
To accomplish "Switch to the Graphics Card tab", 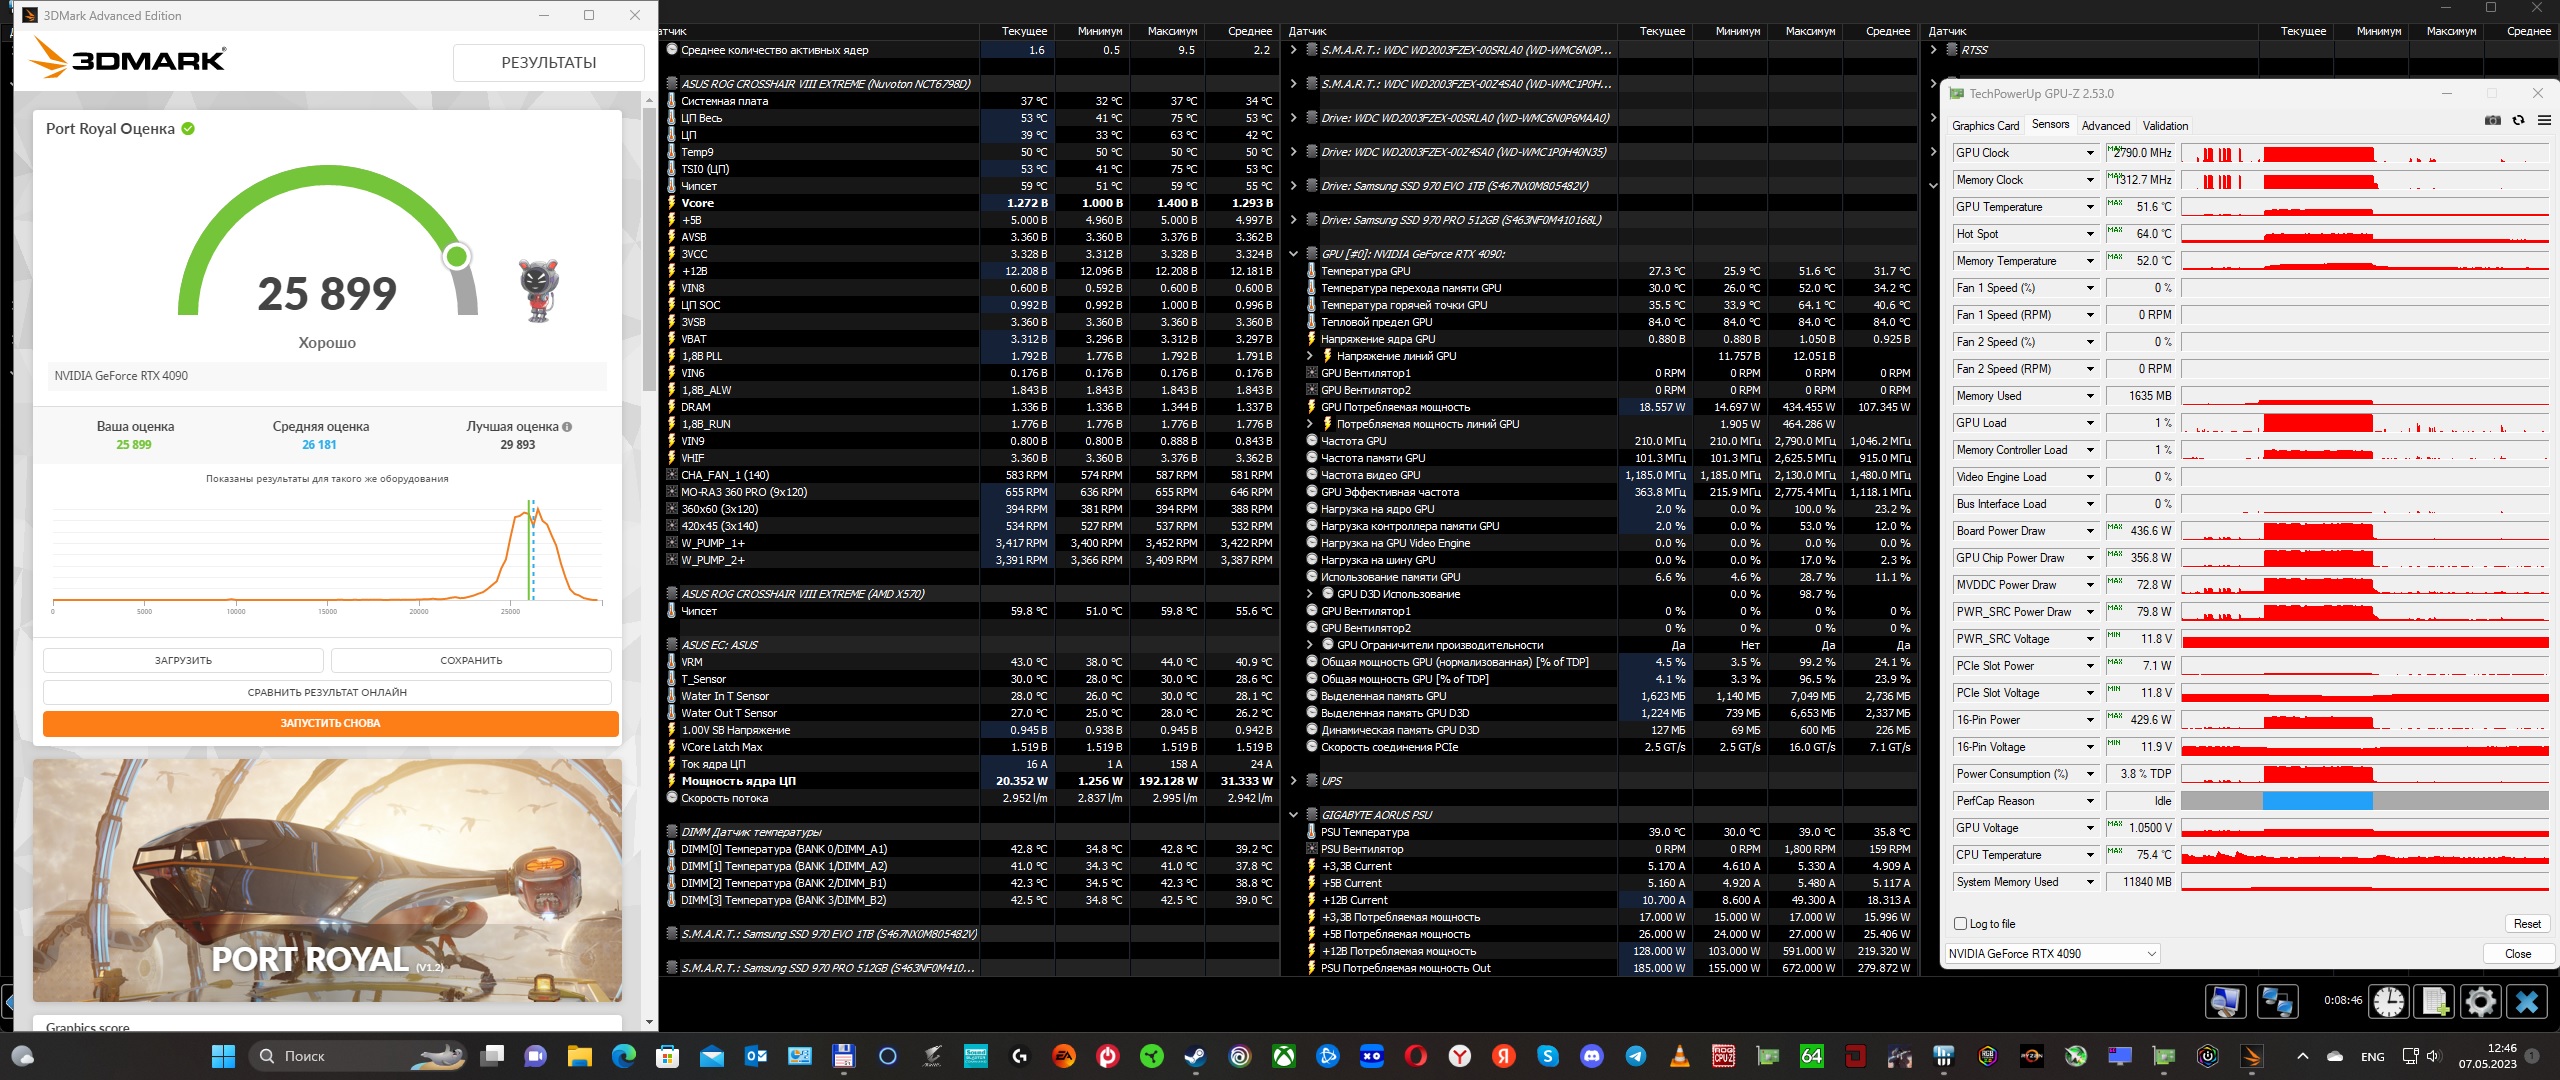I will [1985, 126].
